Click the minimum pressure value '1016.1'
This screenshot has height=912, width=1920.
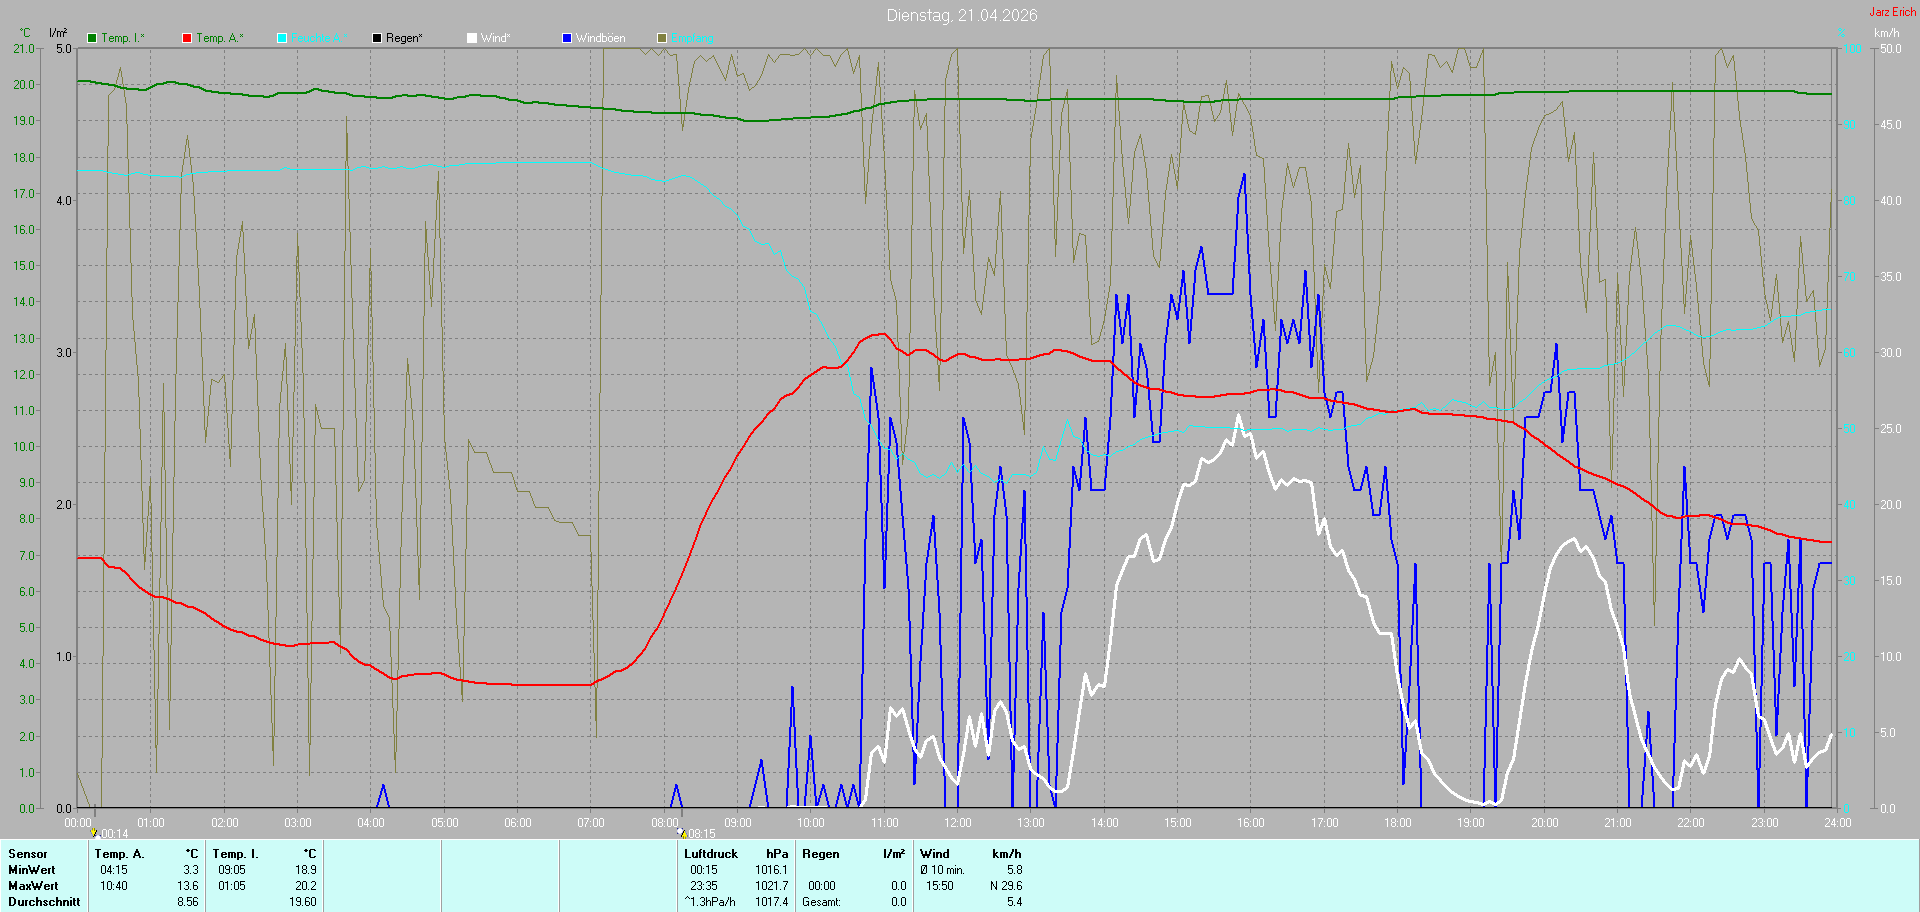coord(772,870)
